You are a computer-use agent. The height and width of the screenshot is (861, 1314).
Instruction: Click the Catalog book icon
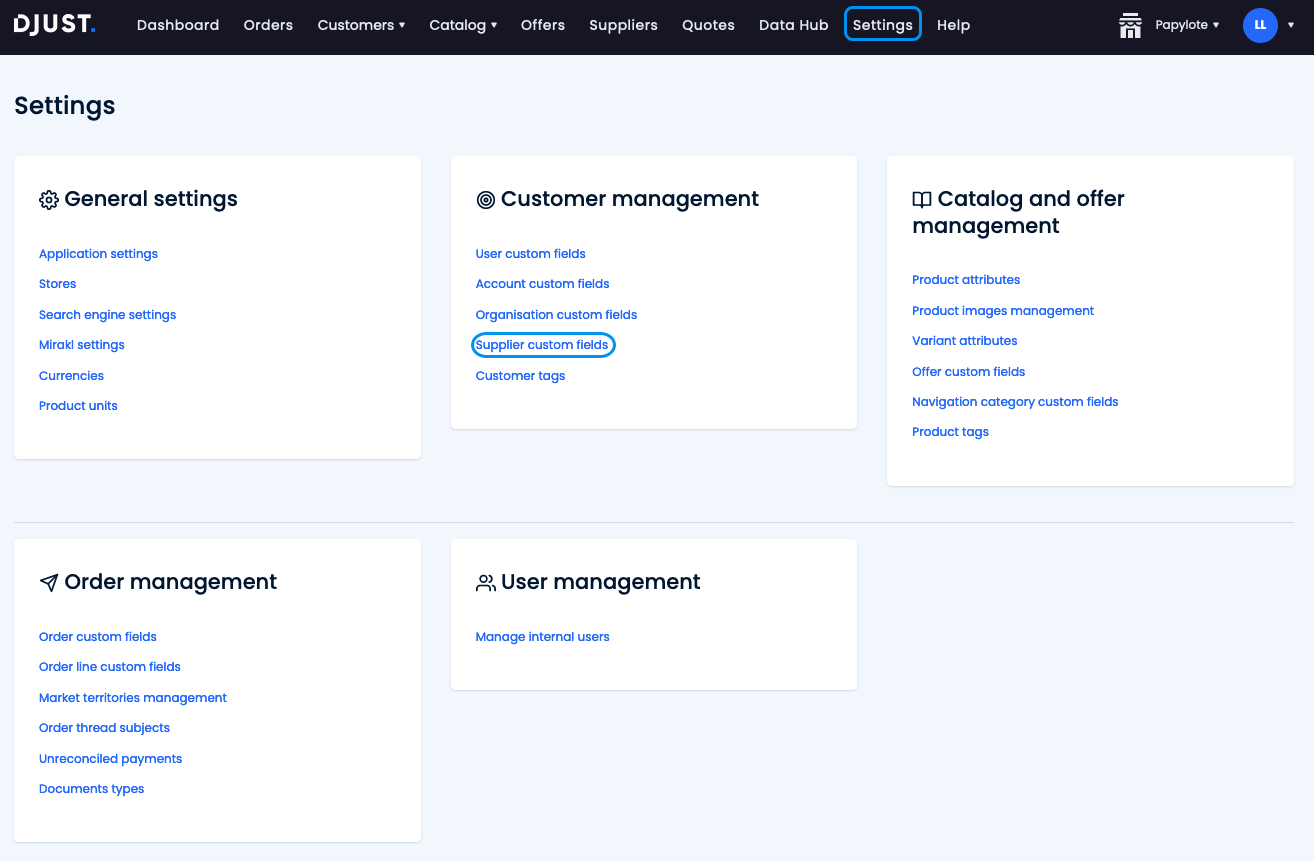pos(922,200)
